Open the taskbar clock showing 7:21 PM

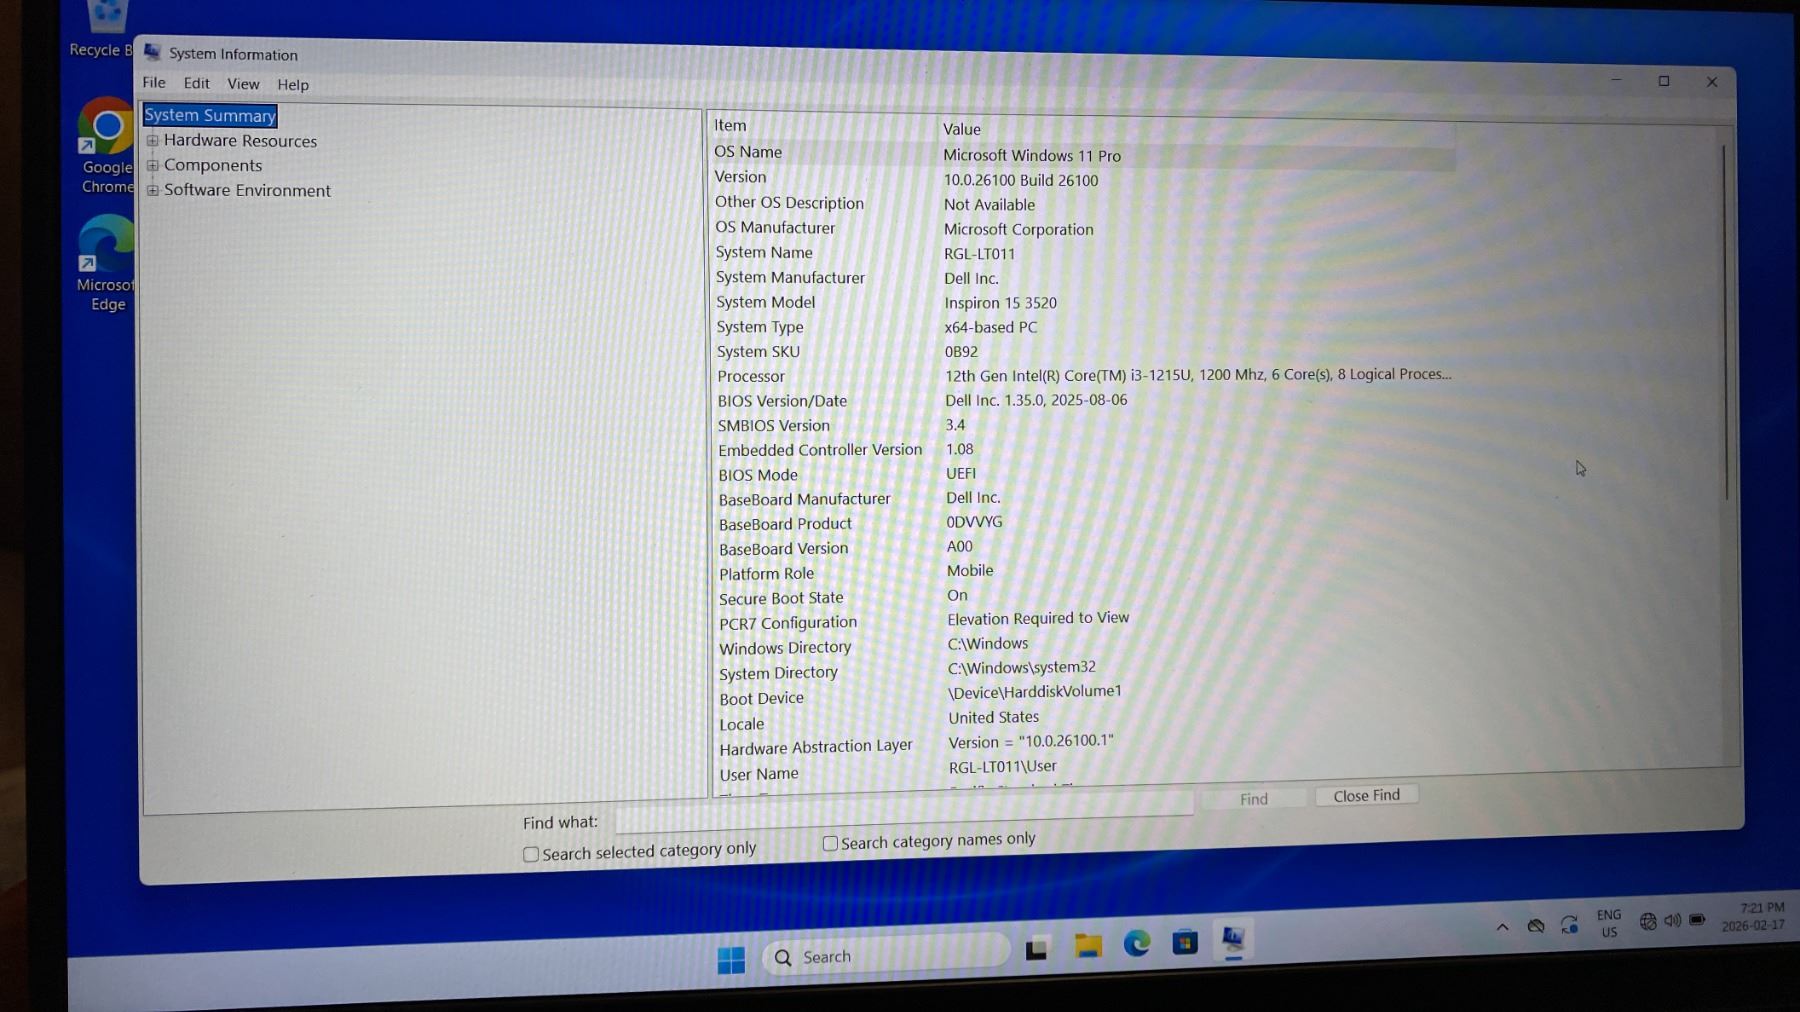1755,916
